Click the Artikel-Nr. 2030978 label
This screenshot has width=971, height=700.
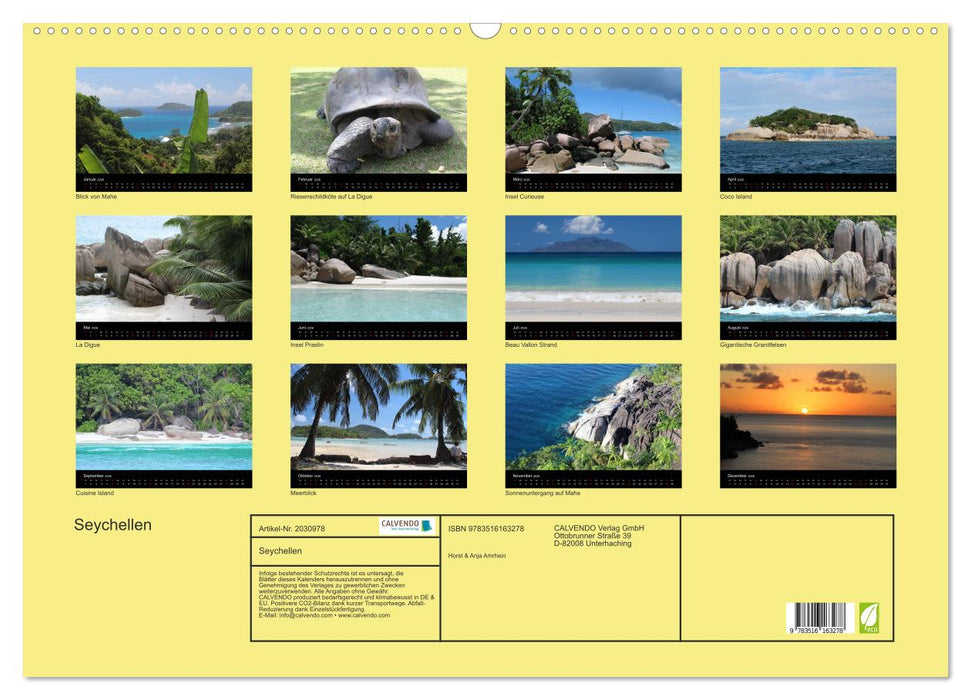tap(295, 527)
